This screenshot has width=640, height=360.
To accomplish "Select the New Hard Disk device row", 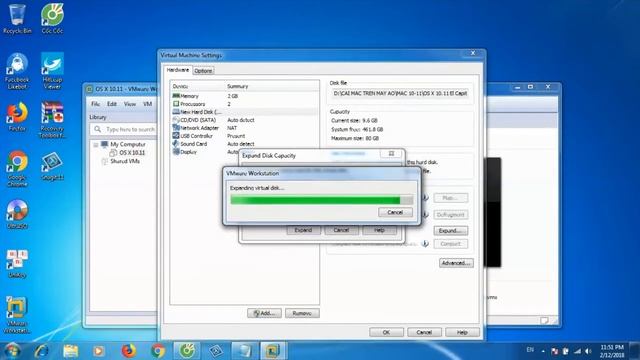I will tap(244, 112).
